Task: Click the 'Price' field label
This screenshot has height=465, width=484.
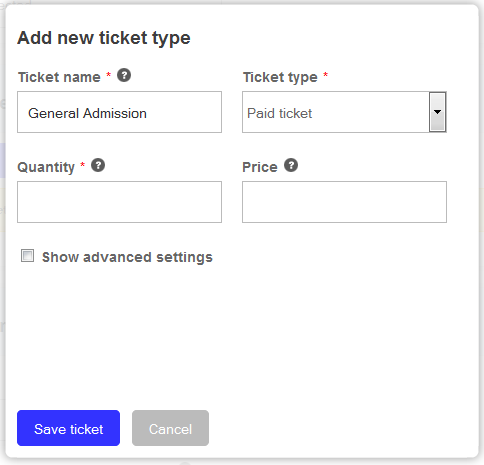Action: [260, 167]
